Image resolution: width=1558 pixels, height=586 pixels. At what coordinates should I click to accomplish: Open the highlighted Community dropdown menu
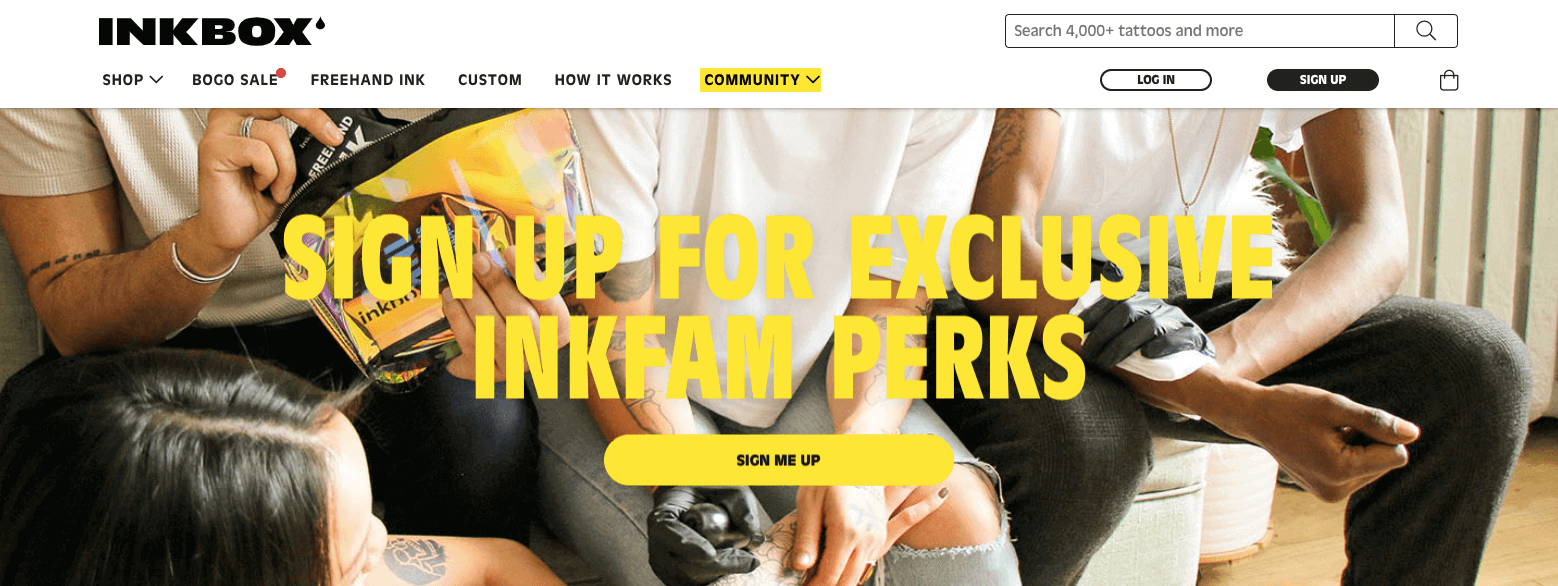click(x=760, y=80)
